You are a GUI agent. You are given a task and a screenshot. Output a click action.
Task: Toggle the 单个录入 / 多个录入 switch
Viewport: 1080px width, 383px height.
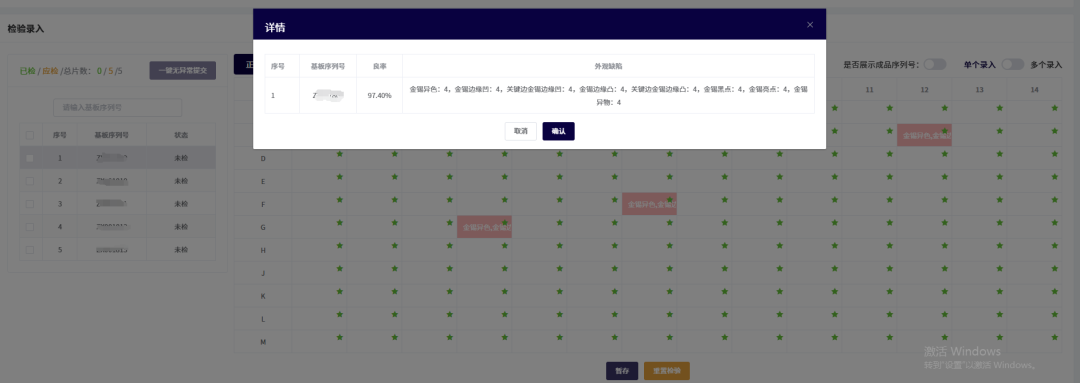(1013, 64)
